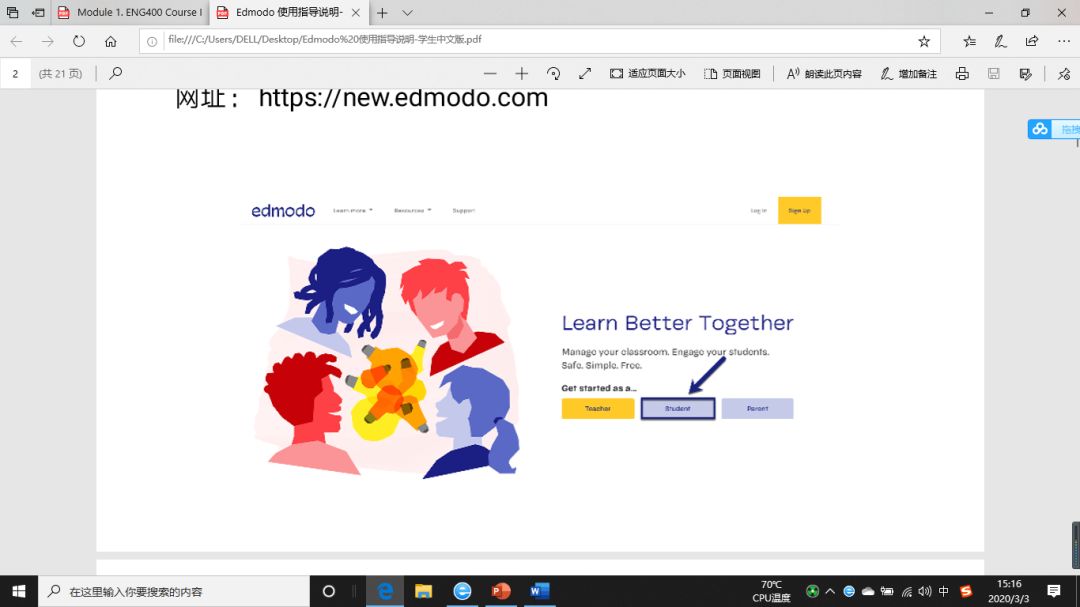Add this page to favorites star
The width and height of the screenshot is (1080, 607).
tap(924, 41)
